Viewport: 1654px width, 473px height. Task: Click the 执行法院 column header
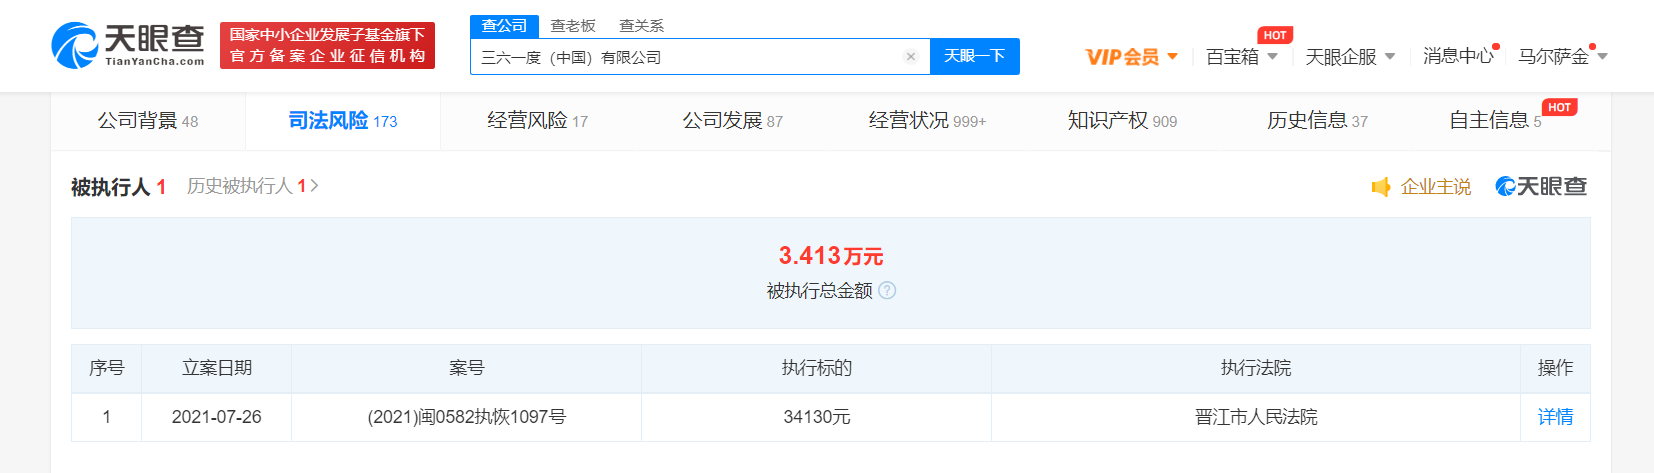click(1257, 368)
